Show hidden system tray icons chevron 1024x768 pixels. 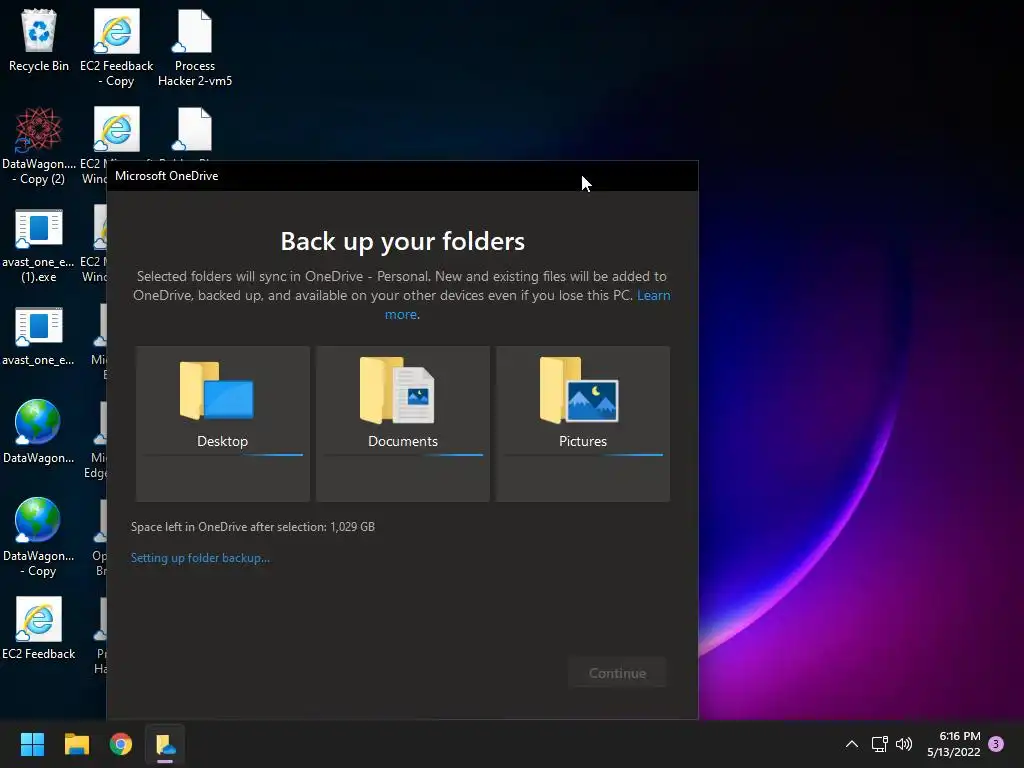coord(852,744)
